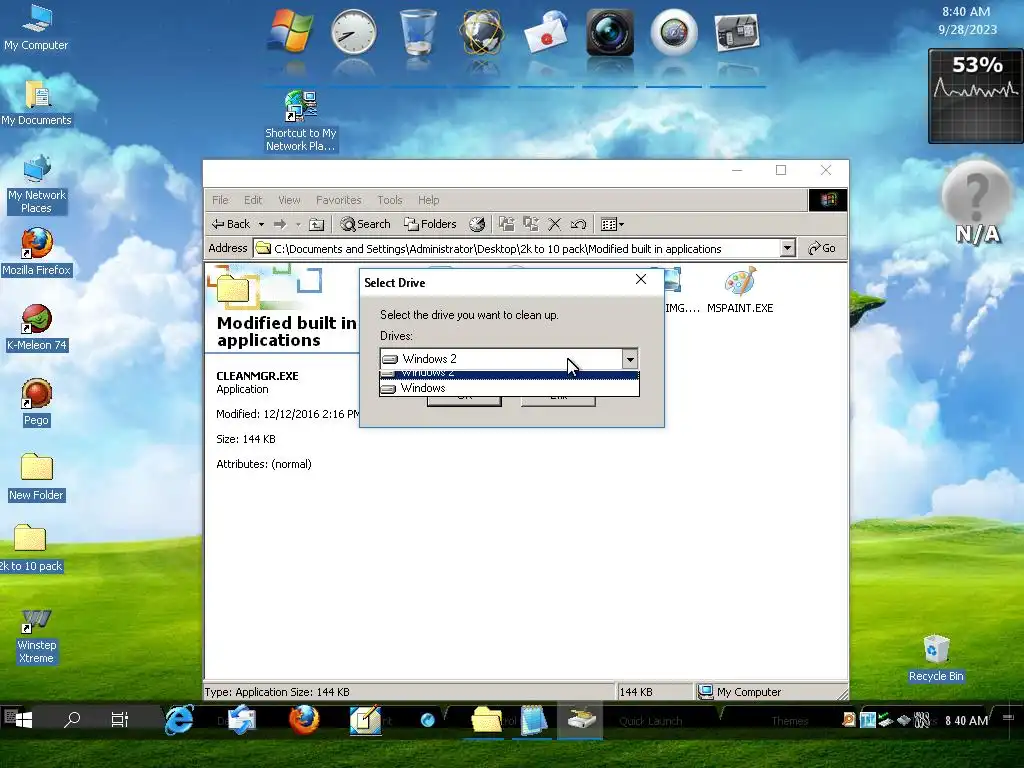Click the taskbar clock 8:40 AM

pos(967,720)
